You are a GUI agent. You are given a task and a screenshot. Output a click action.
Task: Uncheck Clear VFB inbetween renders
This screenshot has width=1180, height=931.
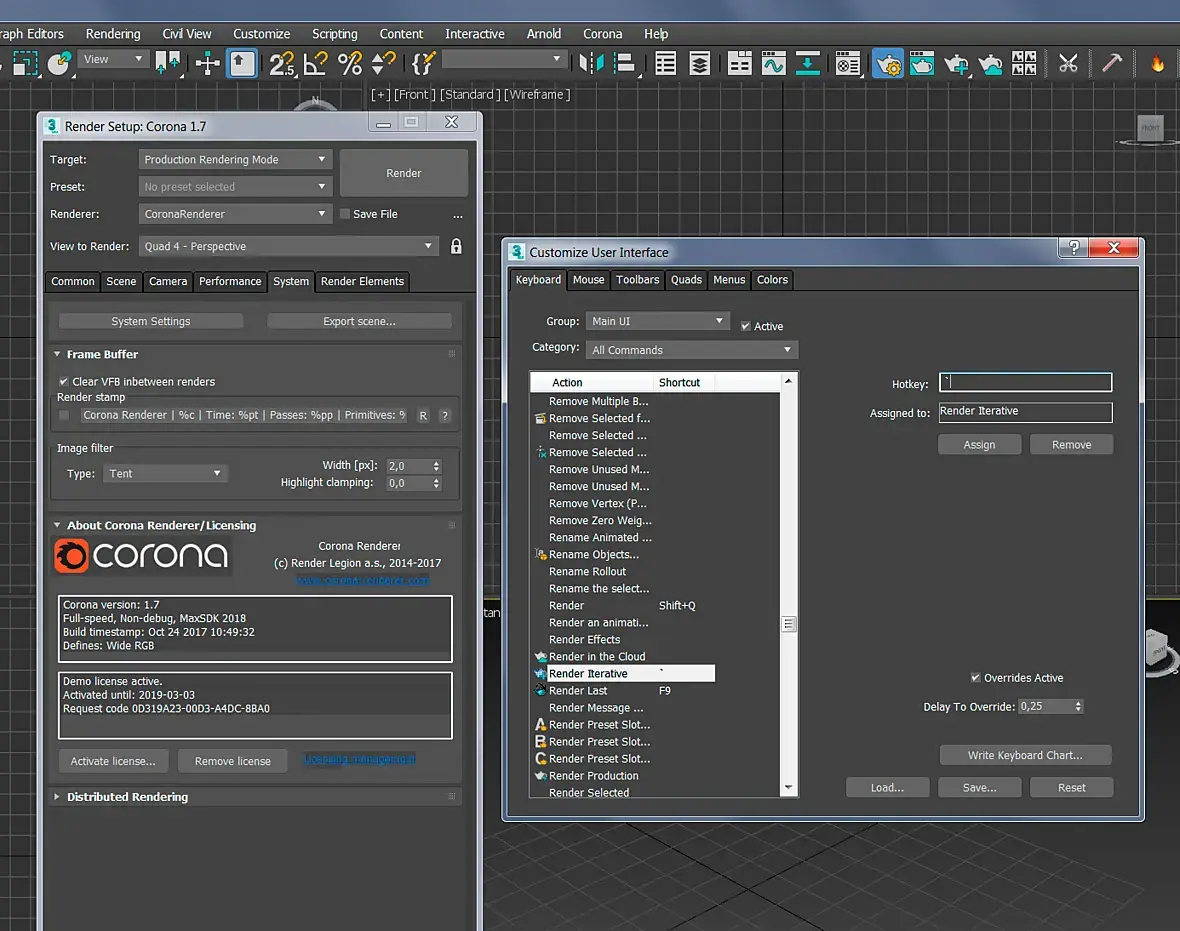(x=64, y=382)
